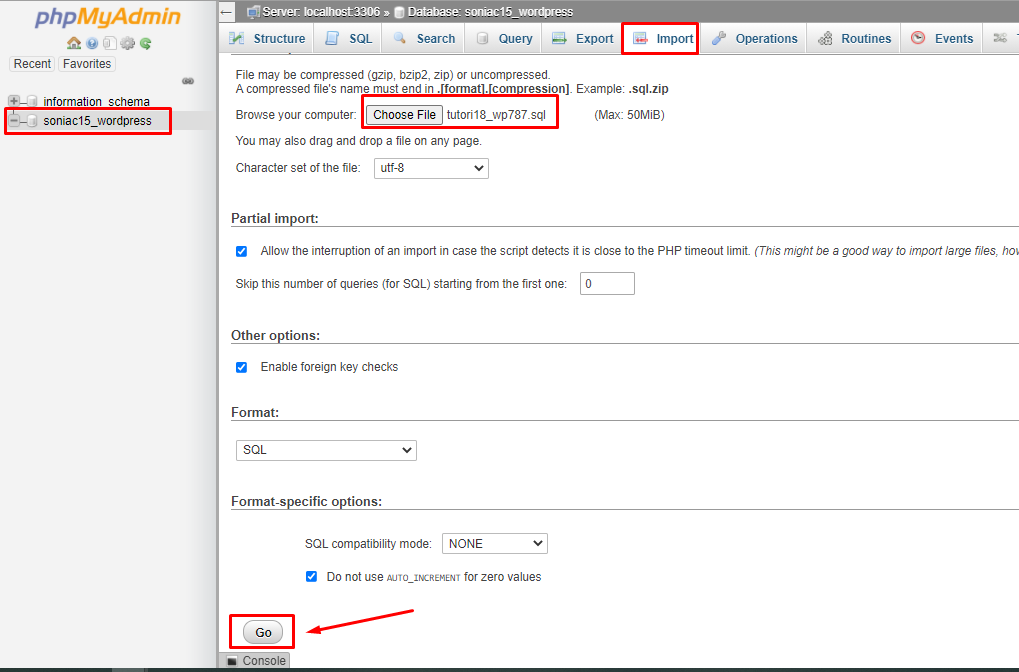
Task: Reload navigation panel green icon
Action: click(x=146, y=43)
